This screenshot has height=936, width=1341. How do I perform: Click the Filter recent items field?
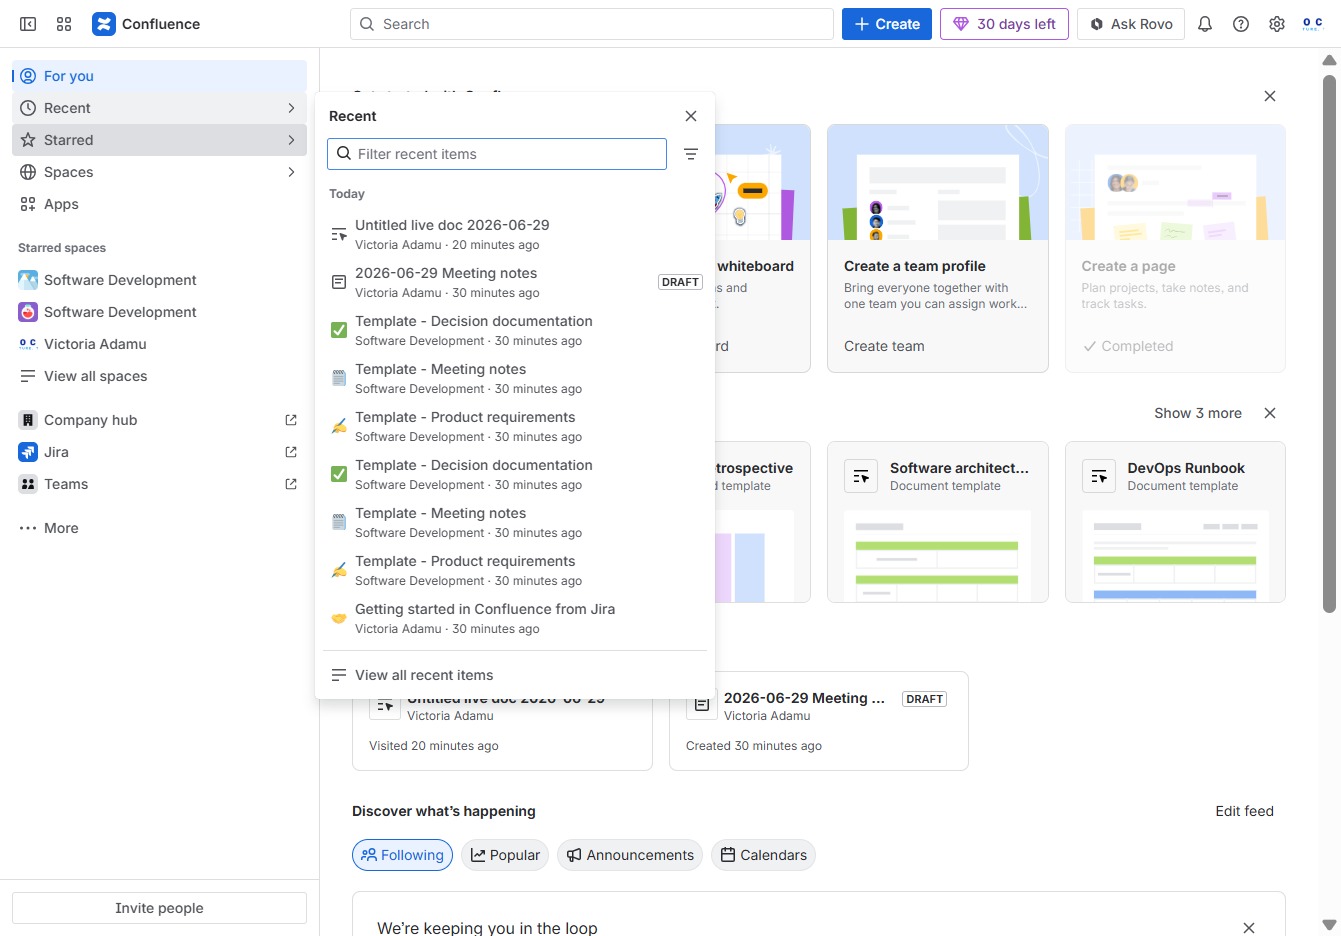click(x=497, y=154)
